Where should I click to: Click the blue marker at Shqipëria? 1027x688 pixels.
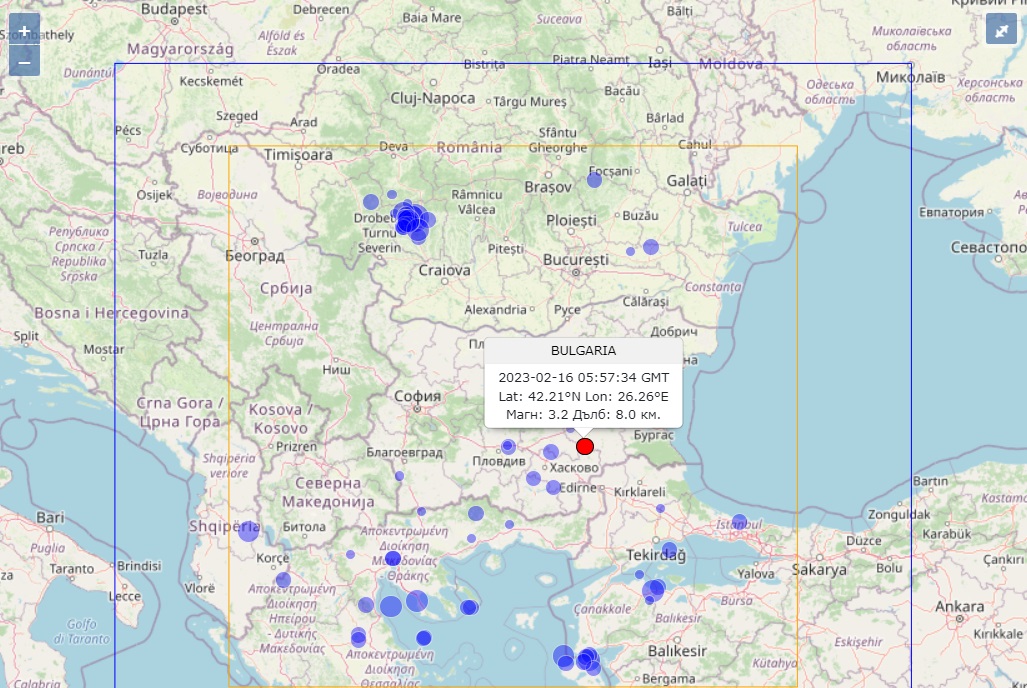pos(248,531)
